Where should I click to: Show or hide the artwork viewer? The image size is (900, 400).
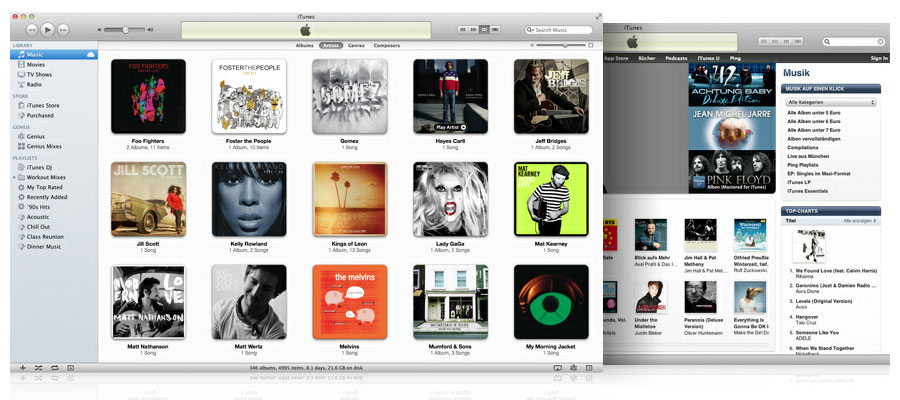tap(70, 368)
